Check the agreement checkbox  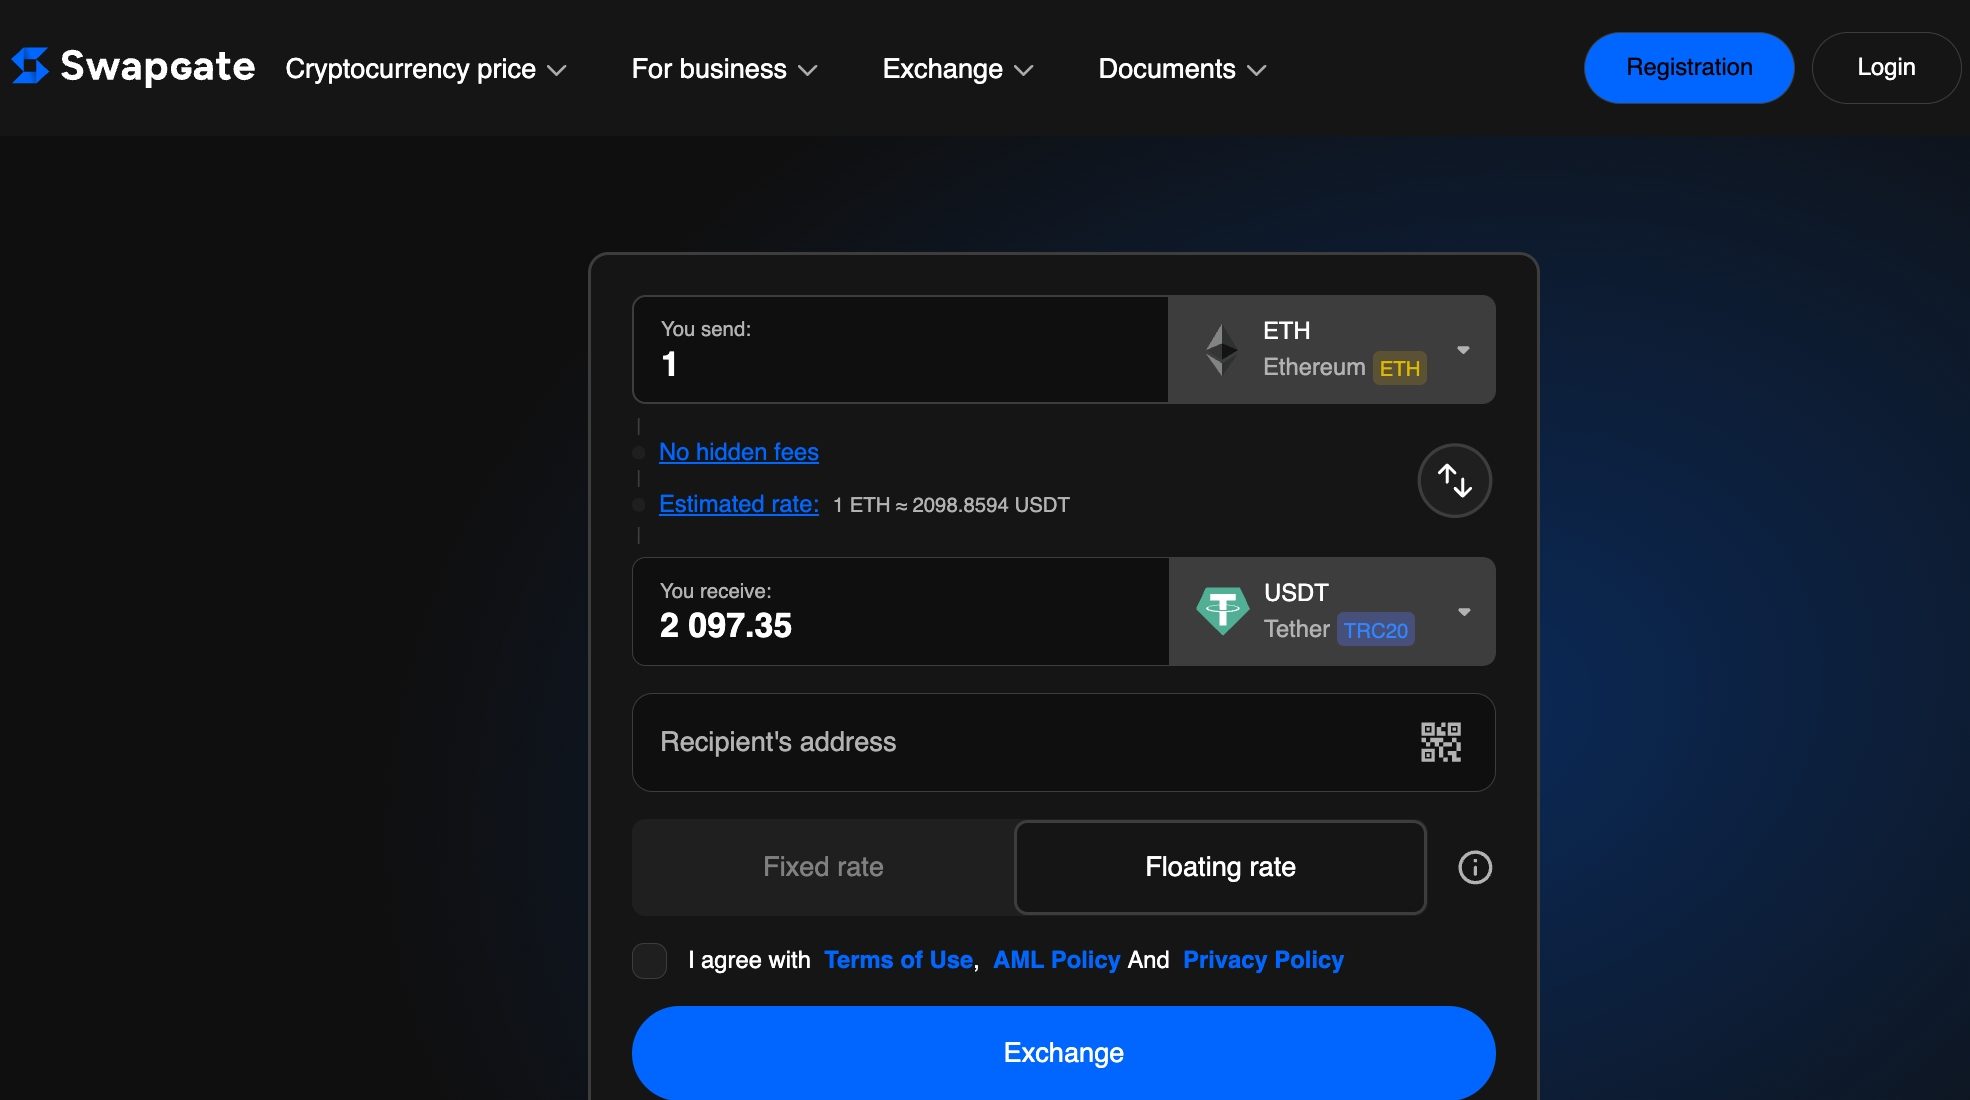649,959
